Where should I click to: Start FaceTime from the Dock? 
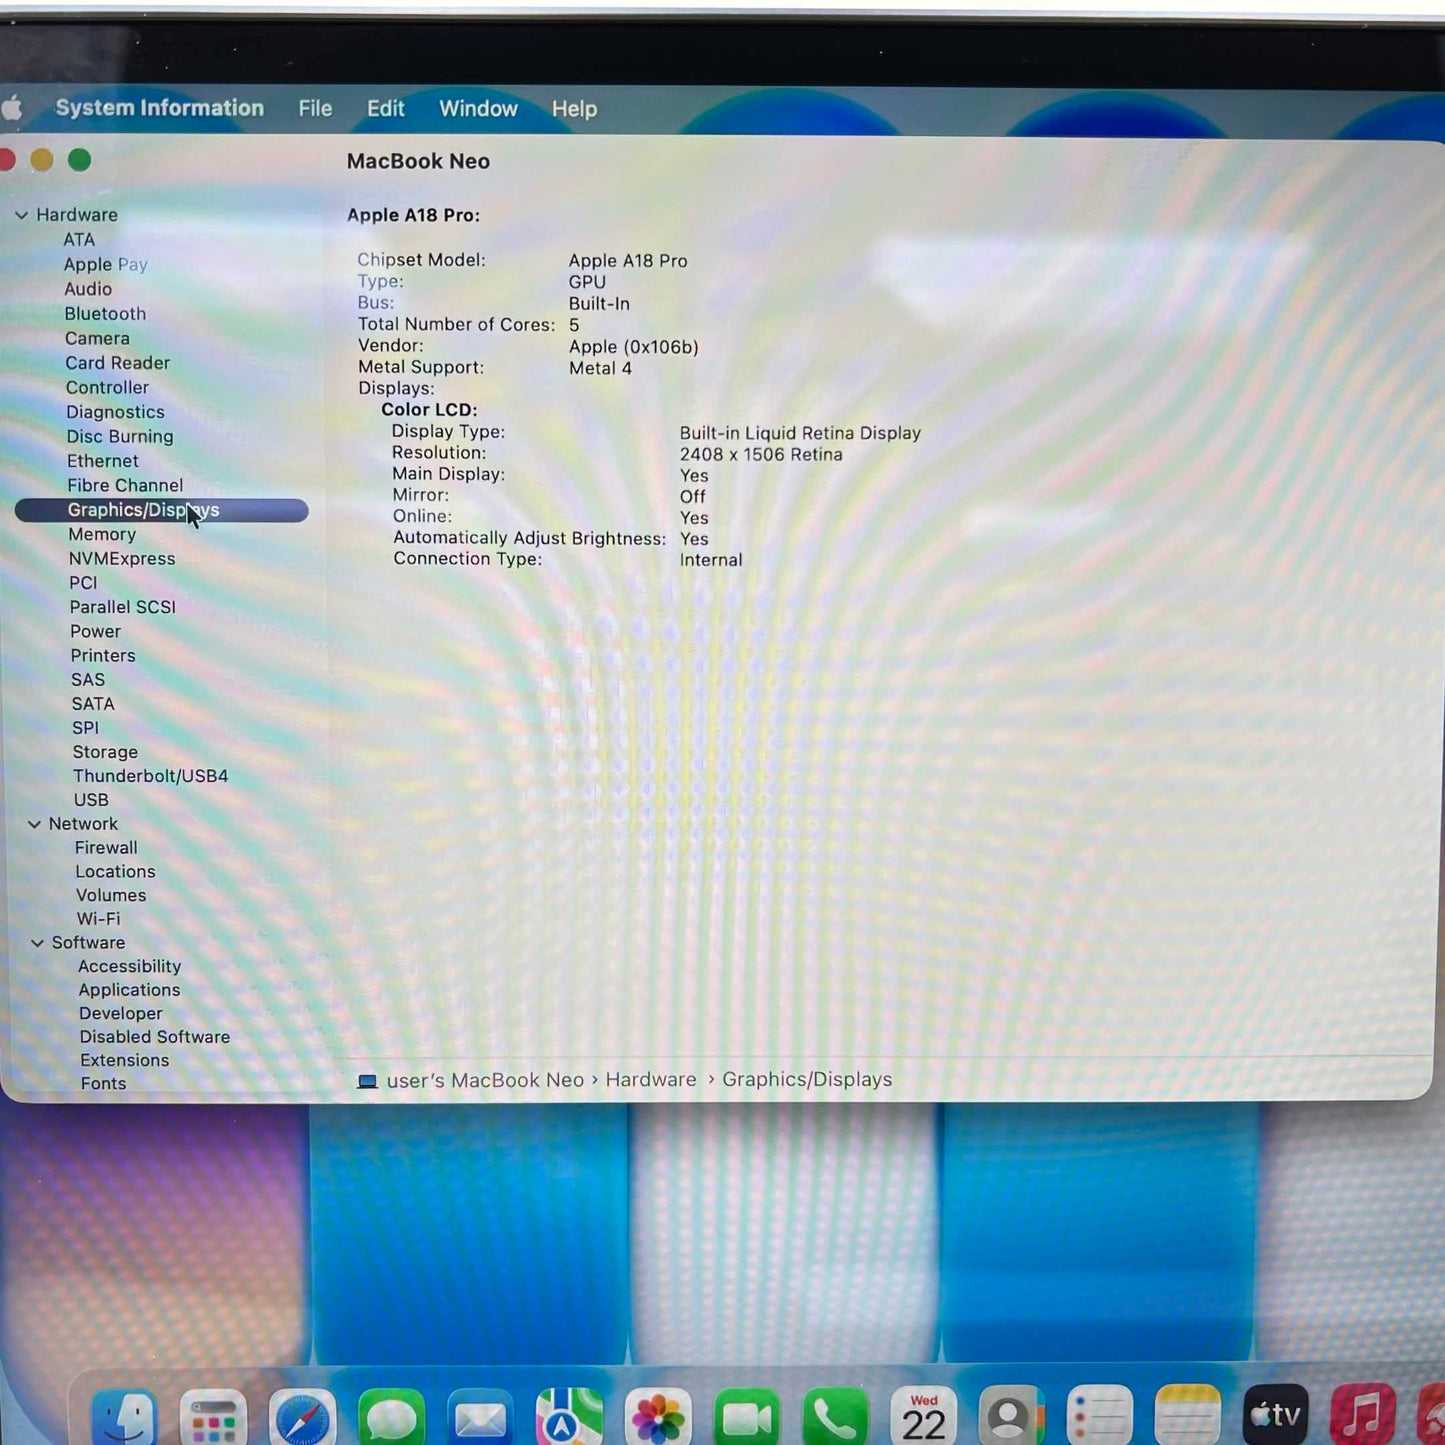(x=747, y=1417)
